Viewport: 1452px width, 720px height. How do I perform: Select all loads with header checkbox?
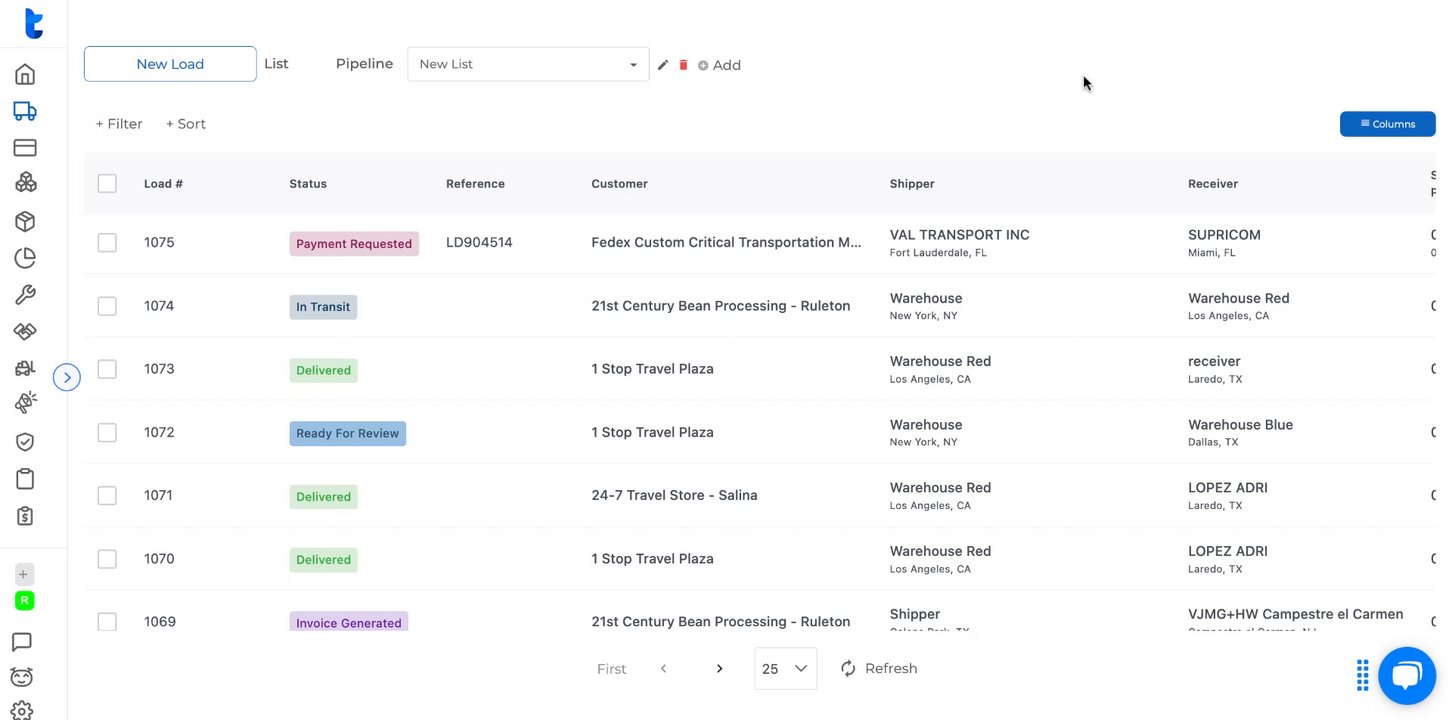107,184
